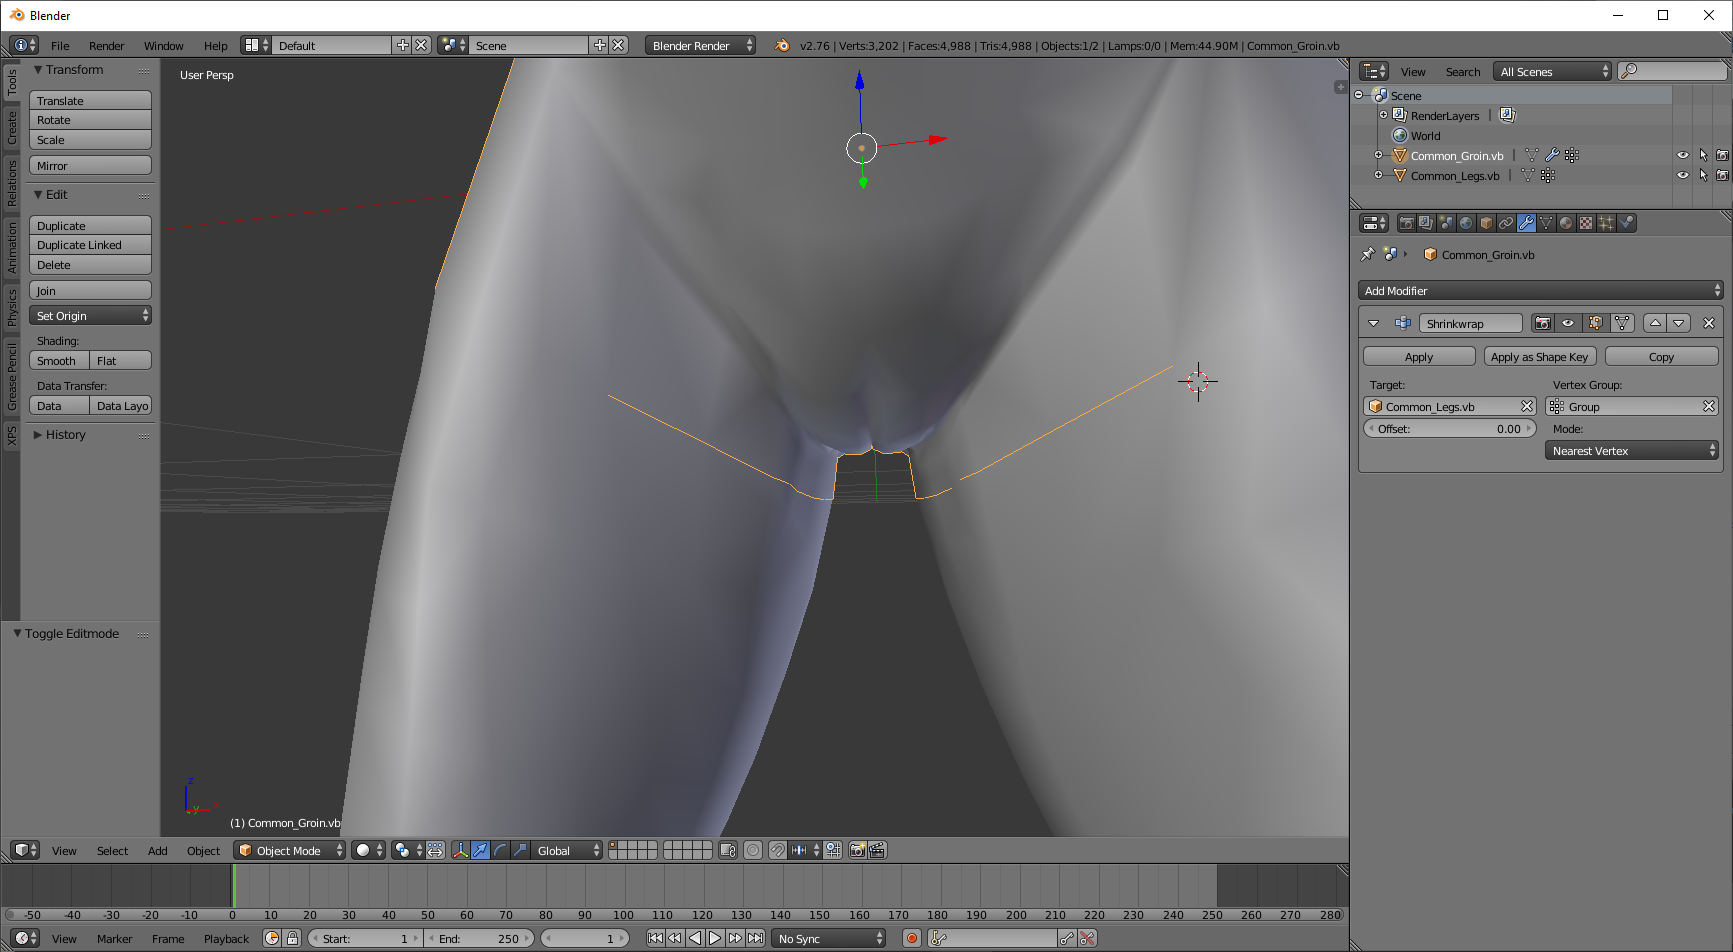Open the All Scenes outliner filter dropdown
Viewport: 1733px width, 952px height.
pos(1552,71)
